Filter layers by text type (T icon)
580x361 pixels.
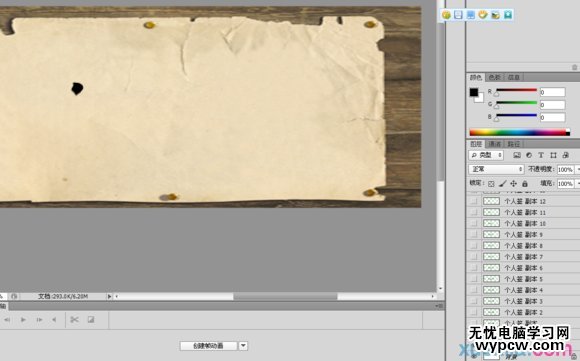(541, 155)
